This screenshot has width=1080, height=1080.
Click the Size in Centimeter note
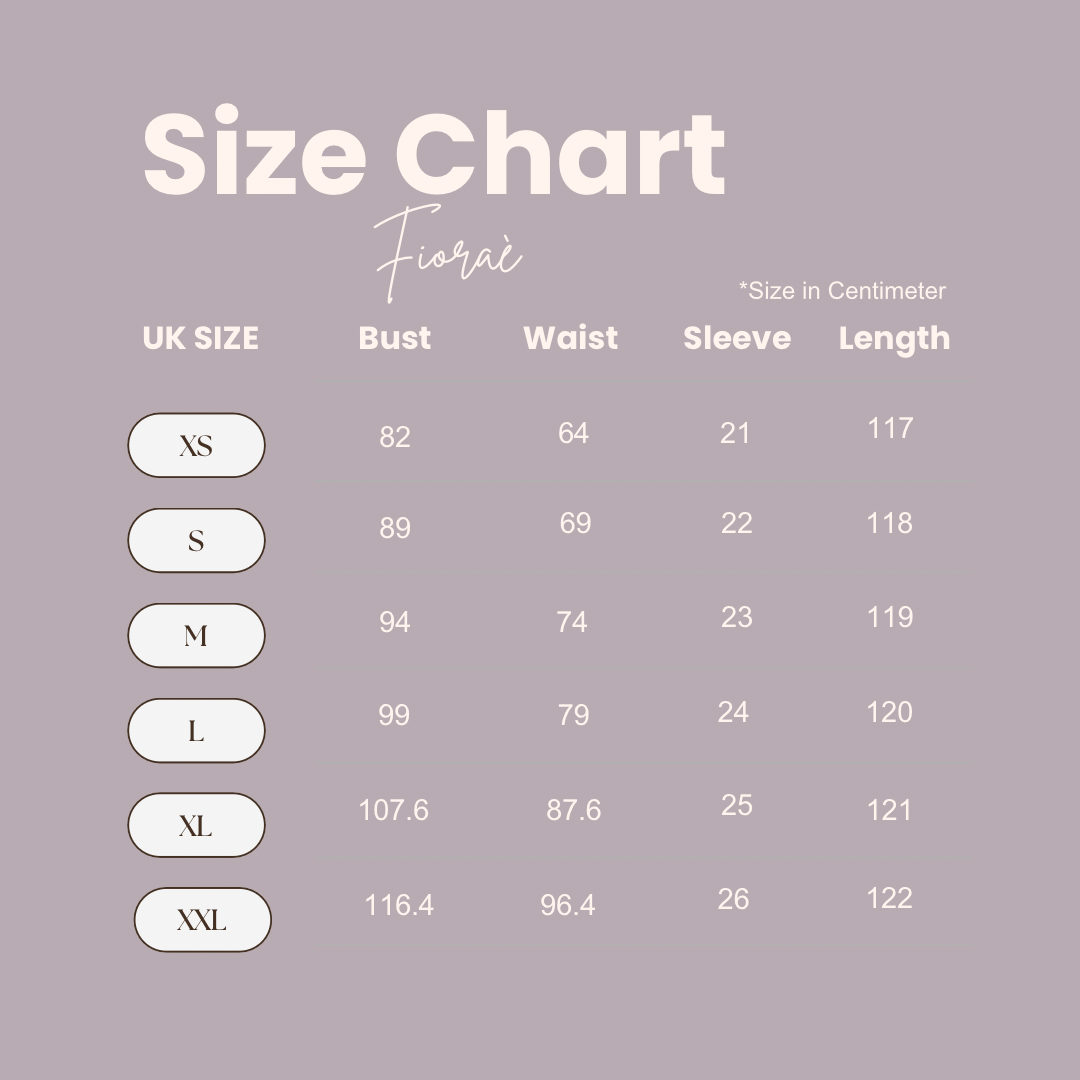click(x=842, y=291)
